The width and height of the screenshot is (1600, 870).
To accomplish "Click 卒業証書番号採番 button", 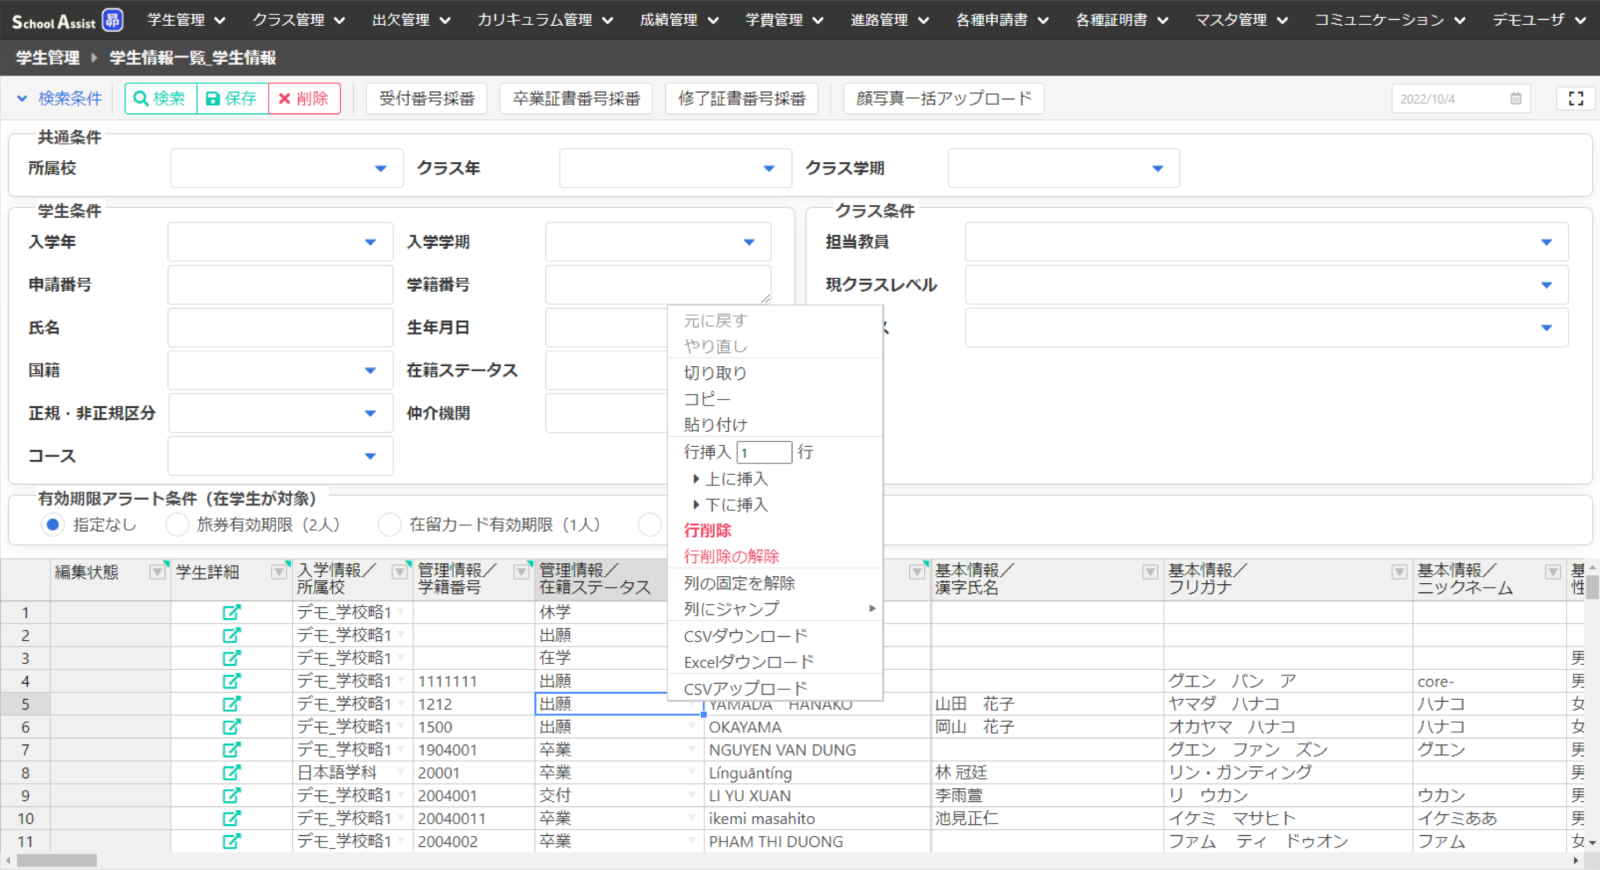I will [577, 98].
